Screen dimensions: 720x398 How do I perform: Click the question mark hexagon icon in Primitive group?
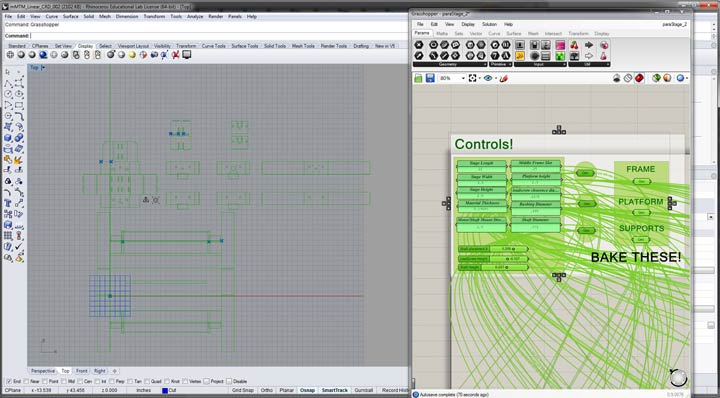495,56
